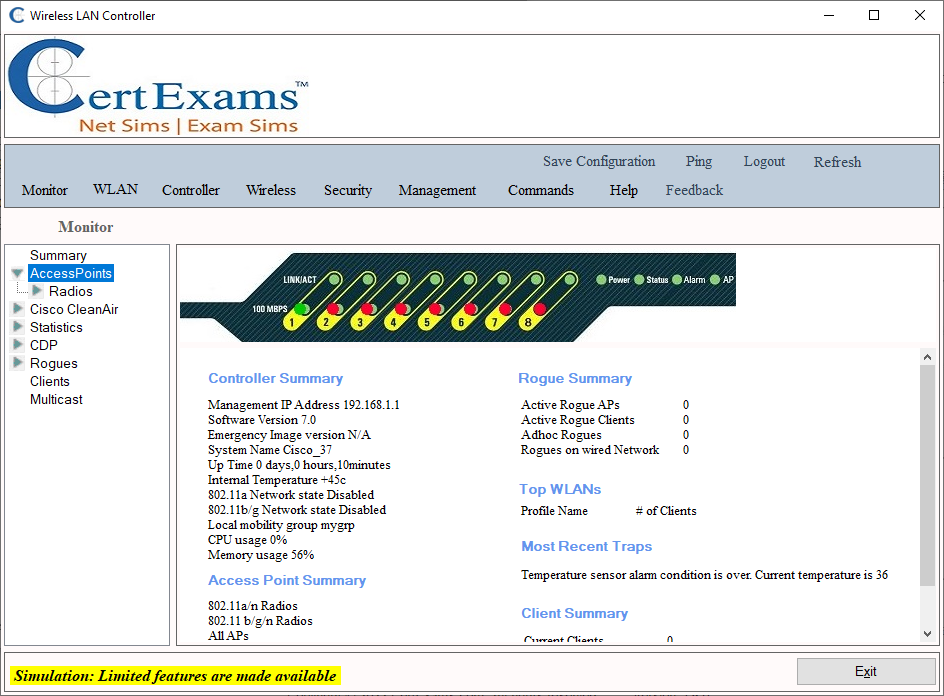Click the red port 8 LED

coord(542,307)
